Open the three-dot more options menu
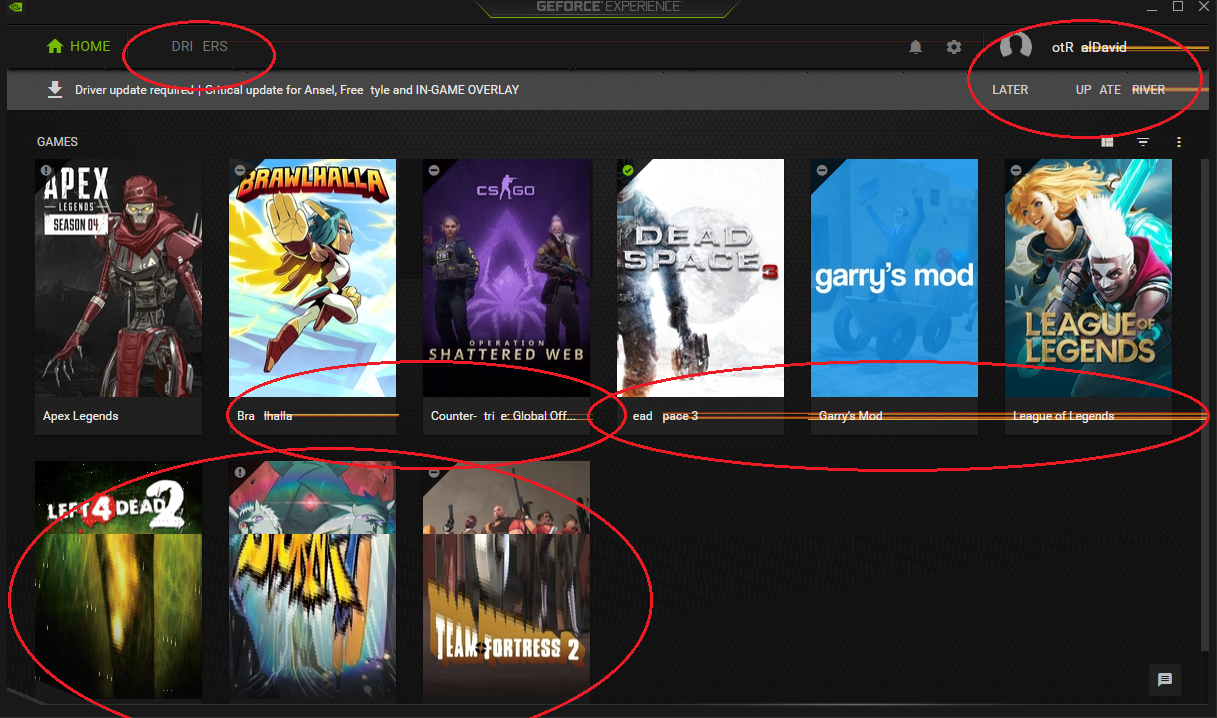This screenshot has width=1217, height=718. 1179,142
